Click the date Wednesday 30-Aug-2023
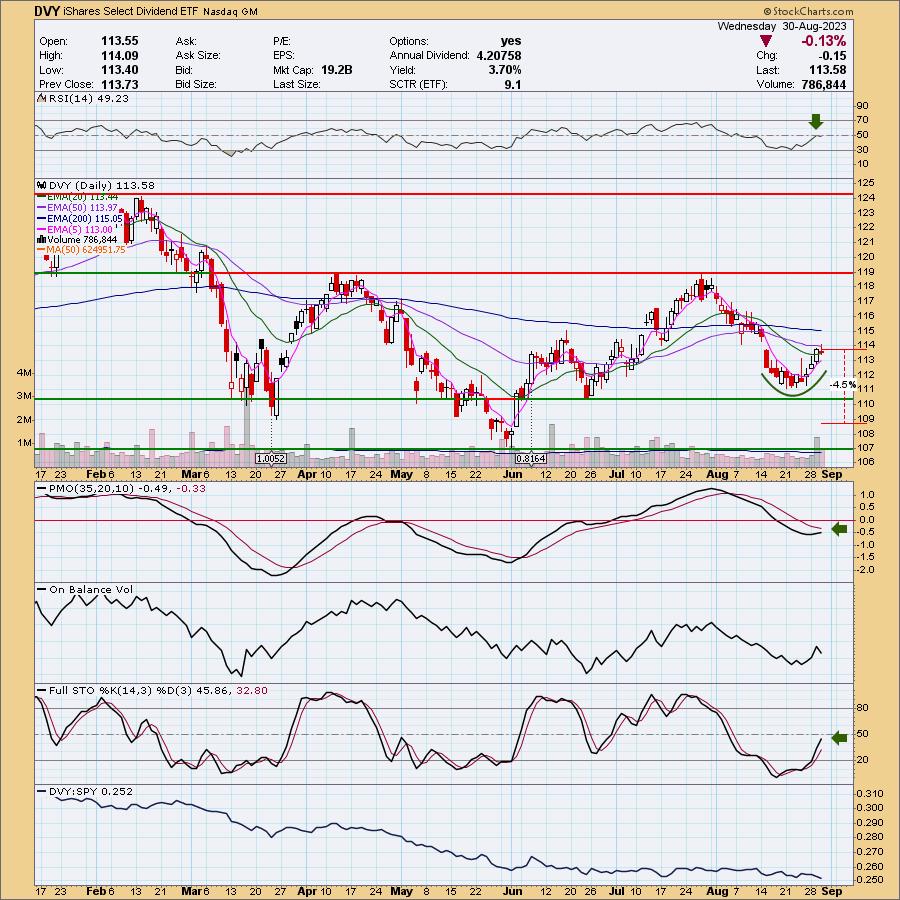The height and width of the screenshot is (900, 900). click(x=782, y=26)
